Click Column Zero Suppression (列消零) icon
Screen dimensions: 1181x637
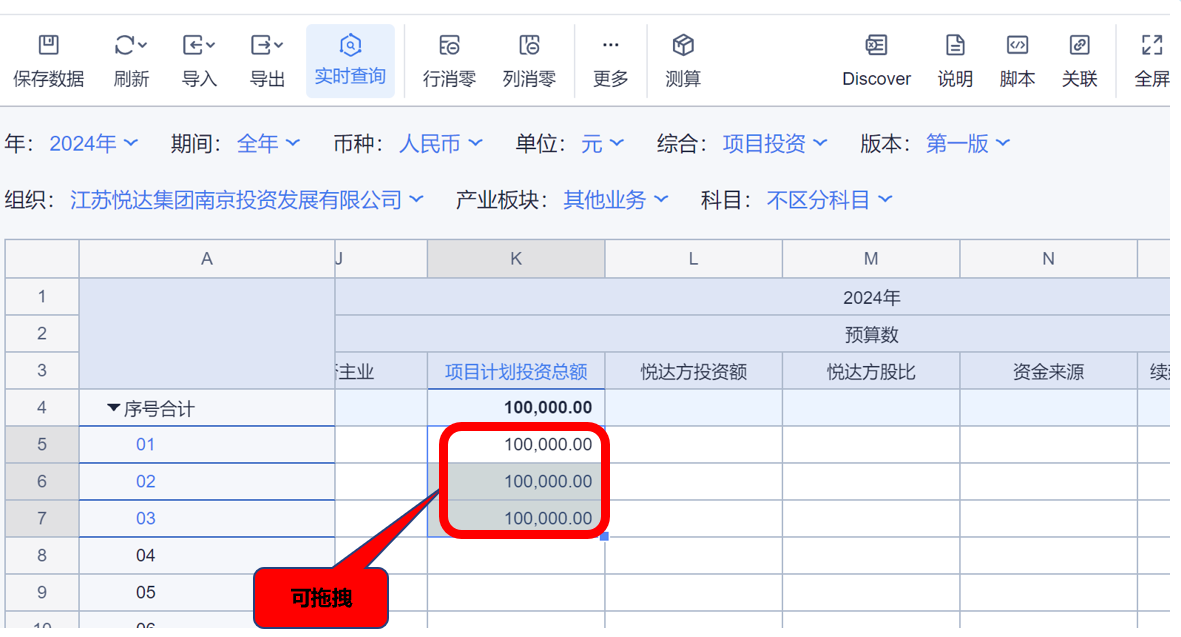click(x=529, y=46)
